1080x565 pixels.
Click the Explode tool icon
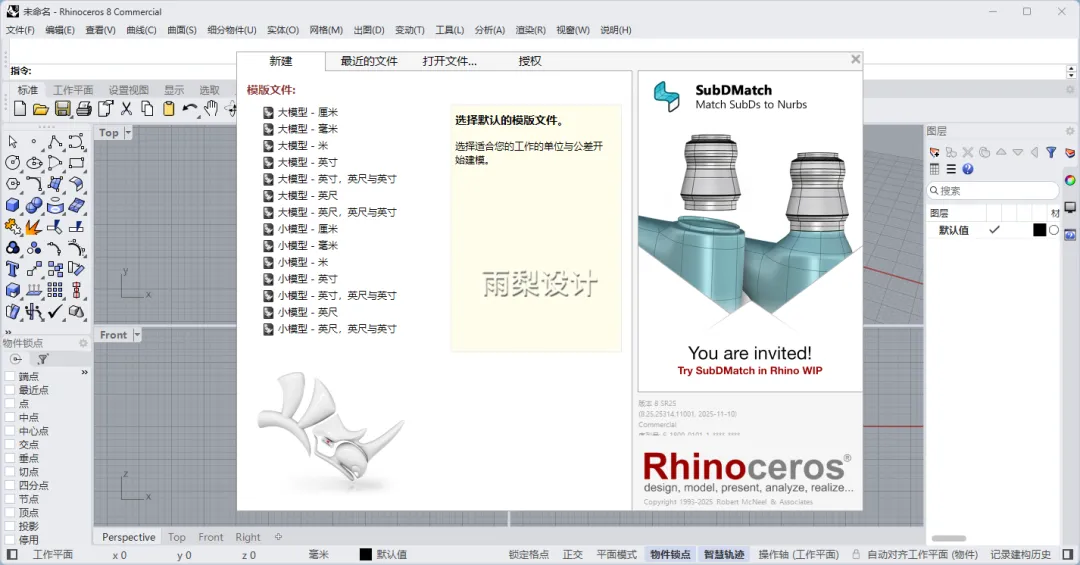coord(34,227)
